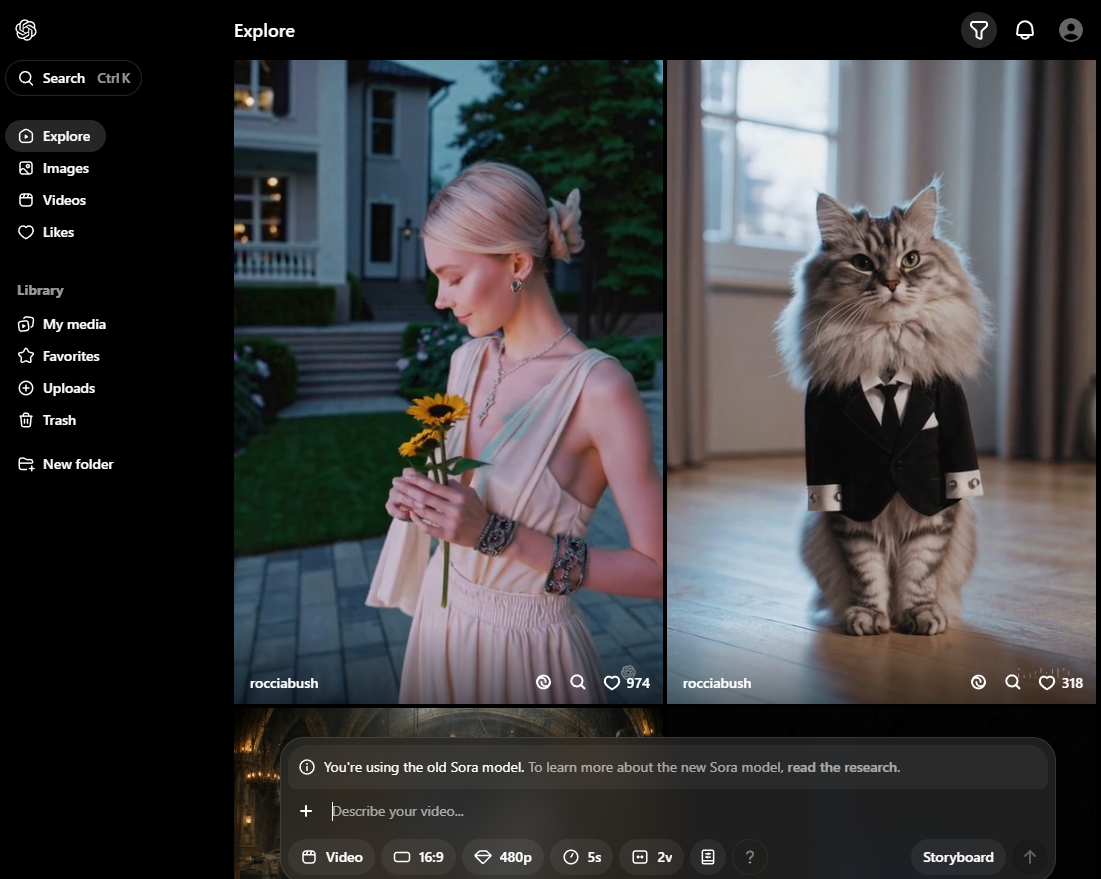Click the plus icon to attach media
Image resolution: width=1101 pixels, height=879 pixels.
tap(307, 811)
